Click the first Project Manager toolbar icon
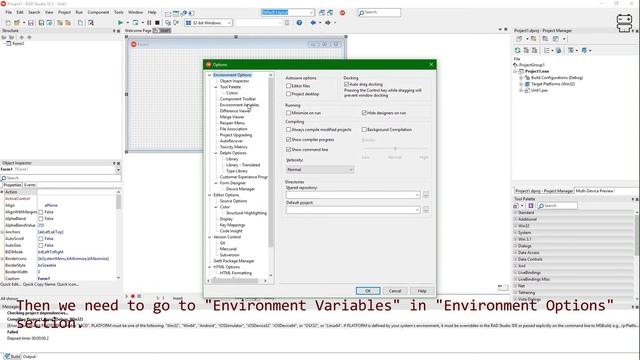 (519, 39)
